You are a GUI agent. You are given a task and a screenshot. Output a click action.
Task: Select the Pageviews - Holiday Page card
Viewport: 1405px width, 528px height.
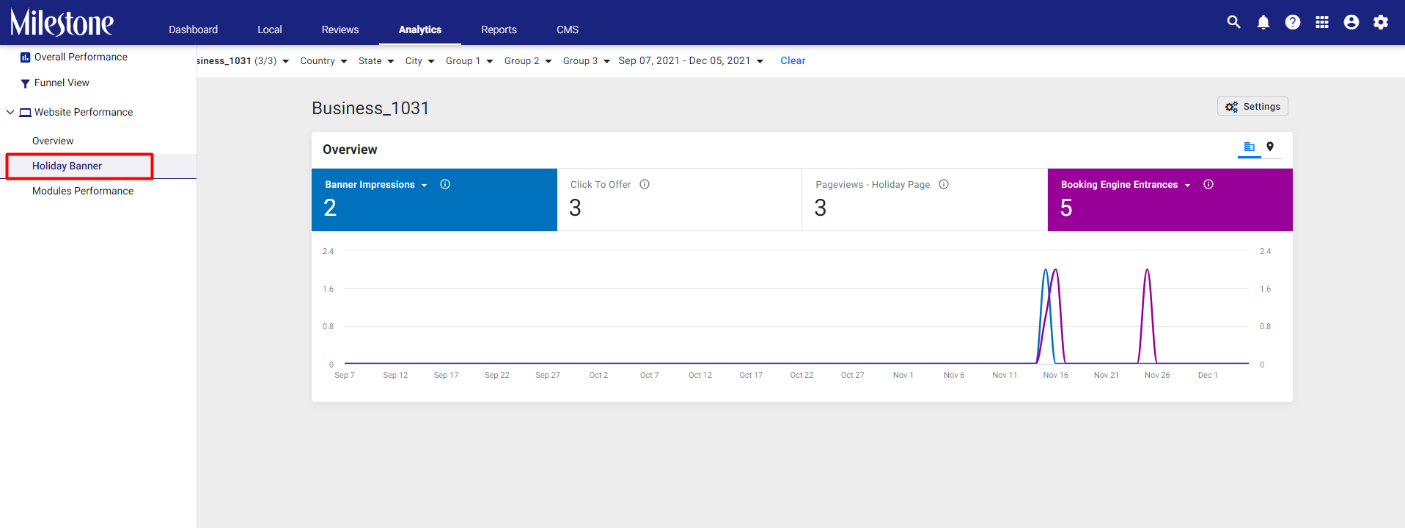click(x=925, y=200)
